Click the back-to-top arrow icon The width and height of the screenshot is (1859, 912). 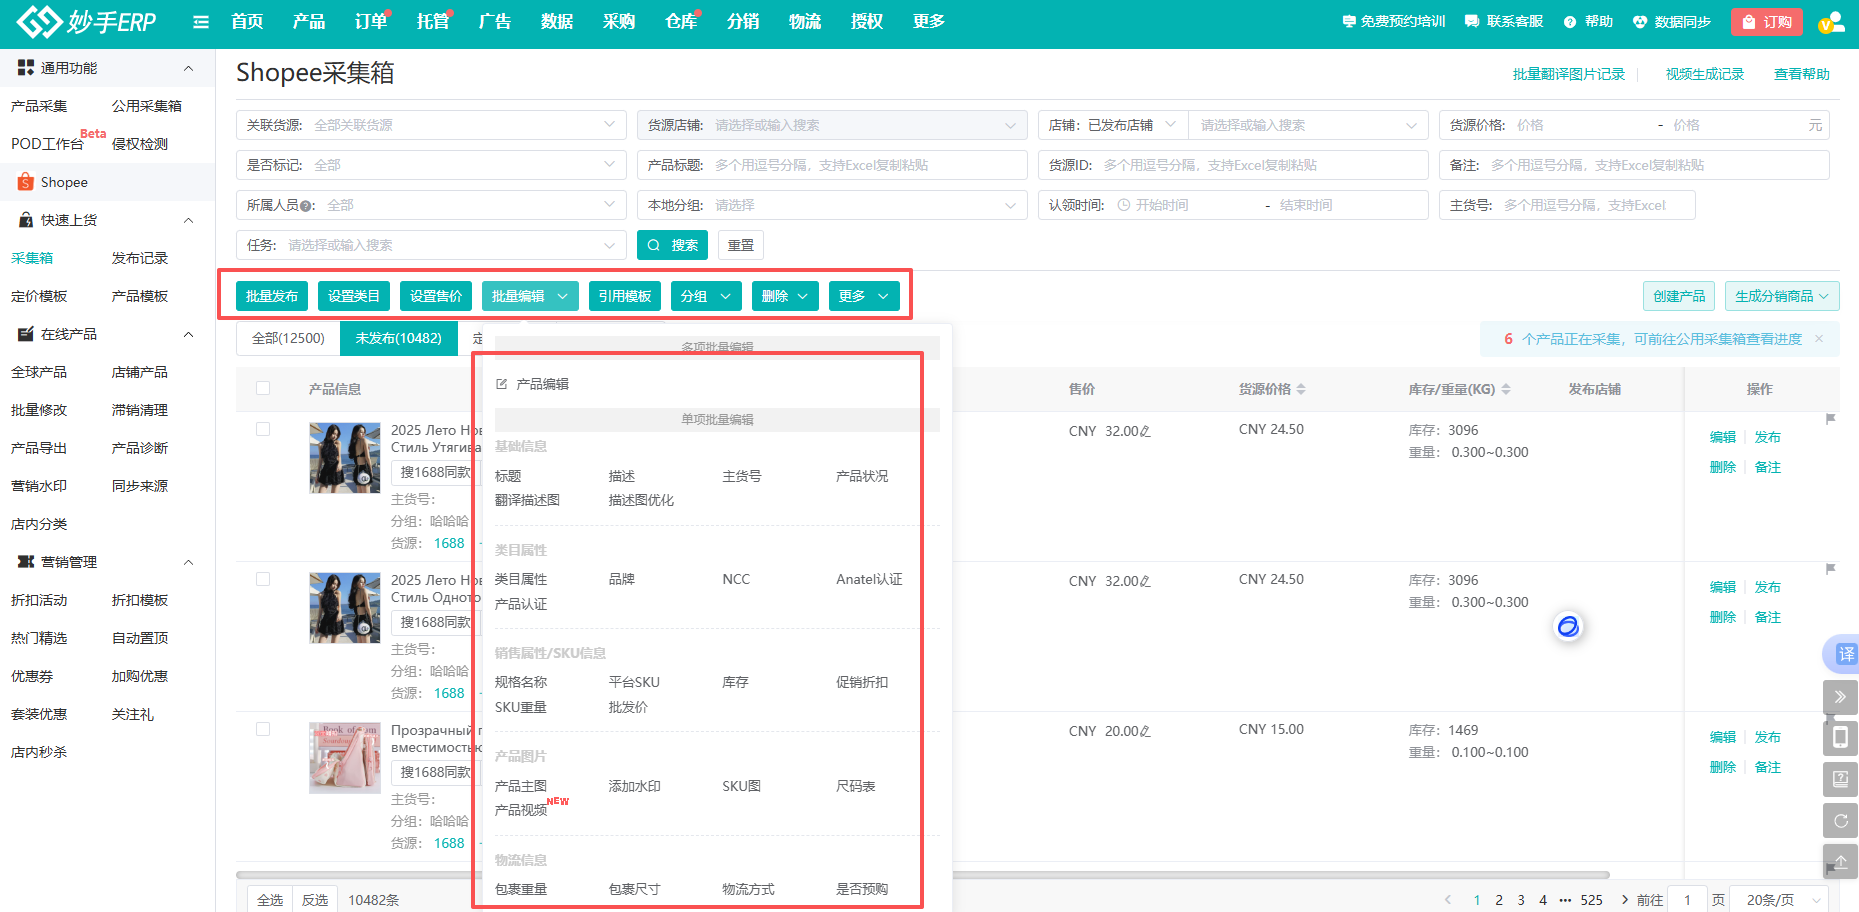1840,861
